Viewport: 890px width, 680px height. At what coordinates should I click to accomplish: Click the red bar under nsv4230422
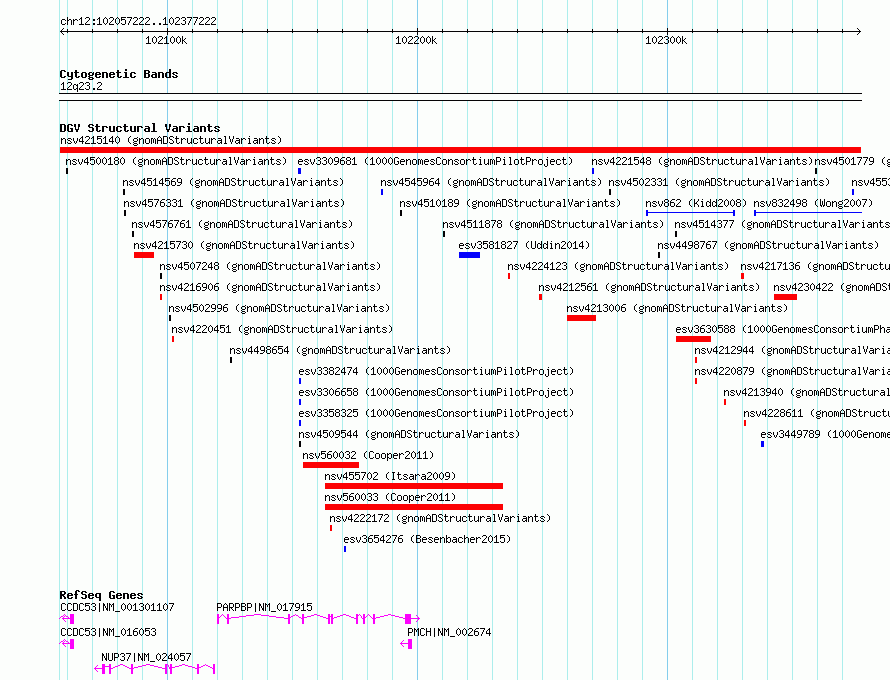(x=786, y=297)
